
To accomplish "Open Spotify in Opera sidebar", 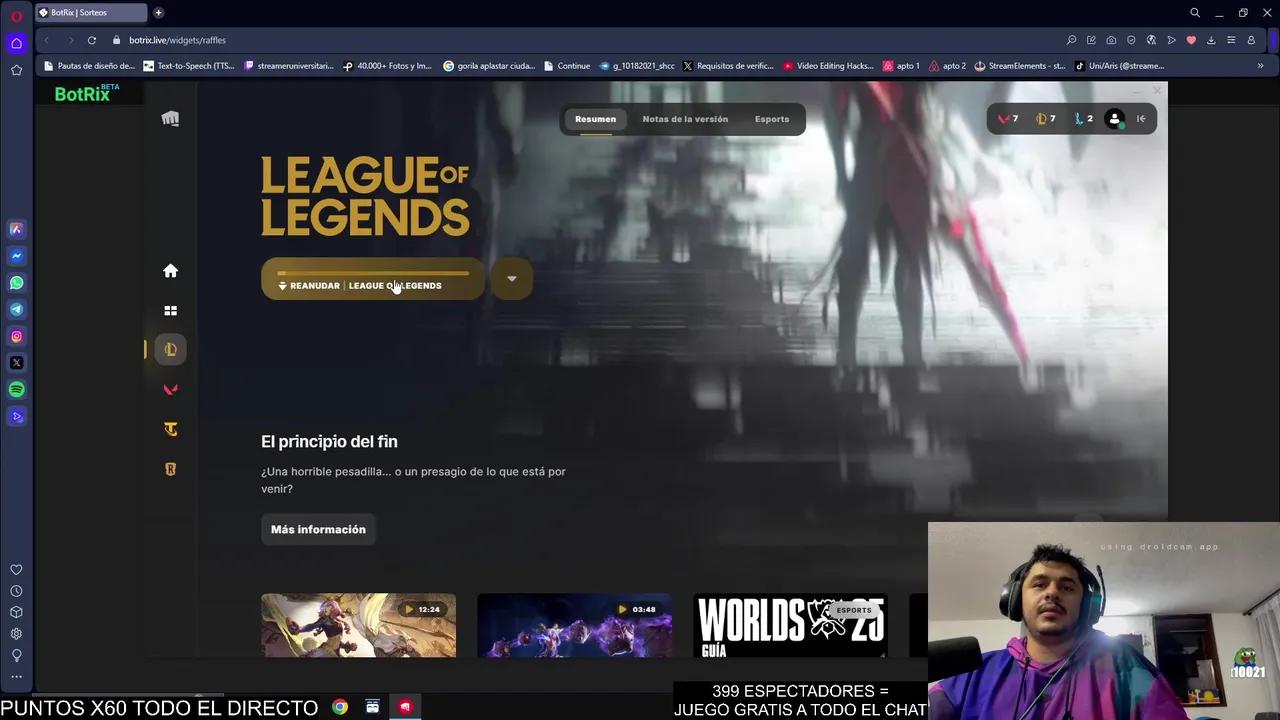I will pos(16,390).
